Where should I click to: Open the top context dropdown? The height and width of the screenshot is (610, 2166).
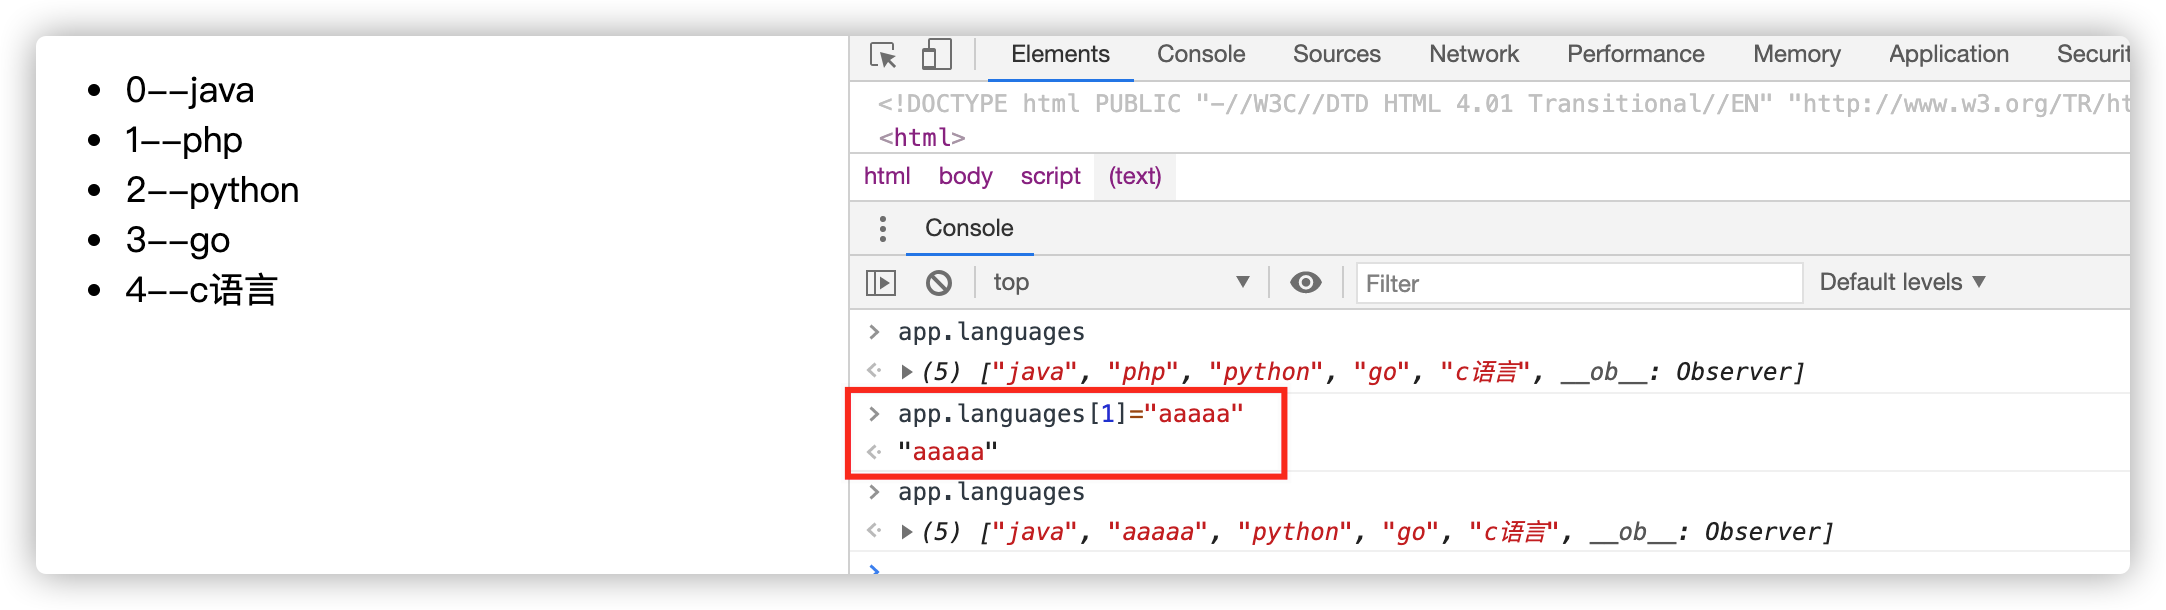tap(1120, 283)
